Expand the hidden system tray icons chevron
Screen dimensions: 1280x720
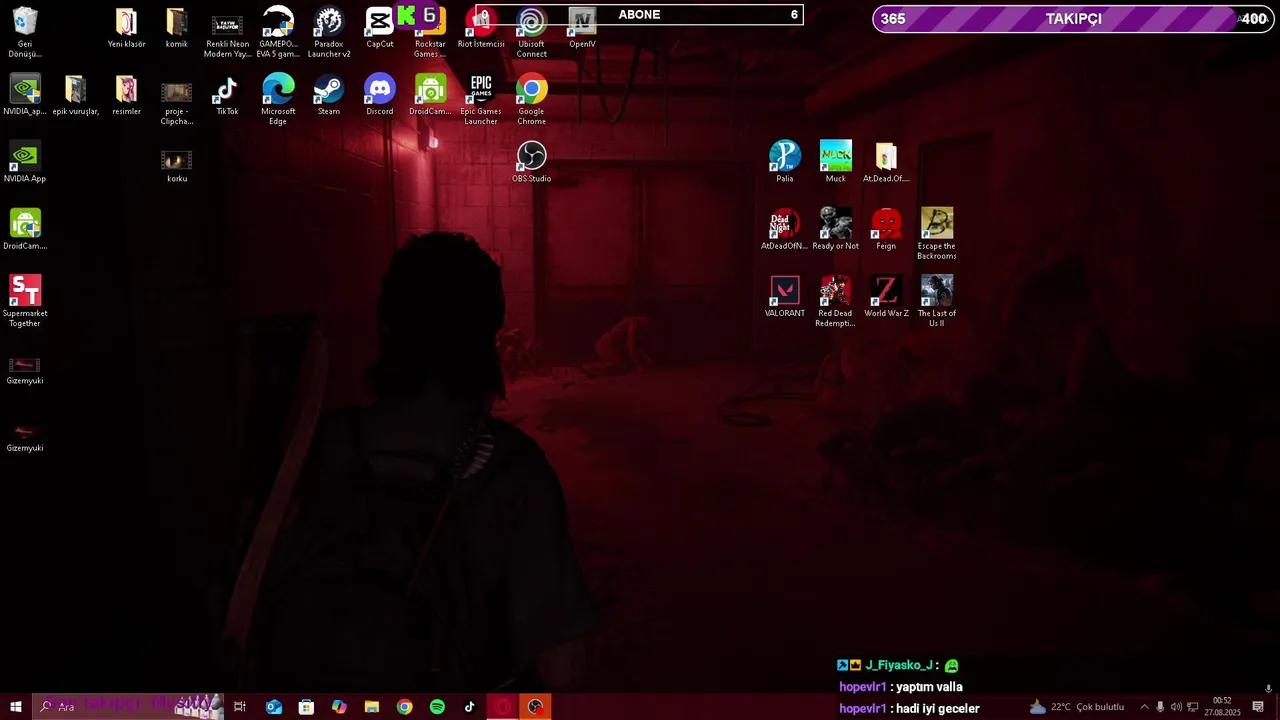click(1144, 707)
